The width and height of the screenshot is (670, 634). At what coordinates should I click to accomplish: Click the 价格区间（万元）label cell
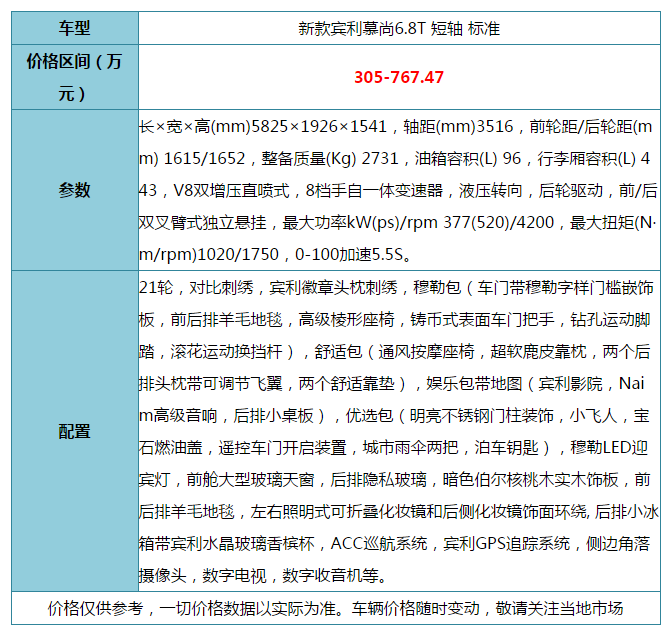click(75, 77)
